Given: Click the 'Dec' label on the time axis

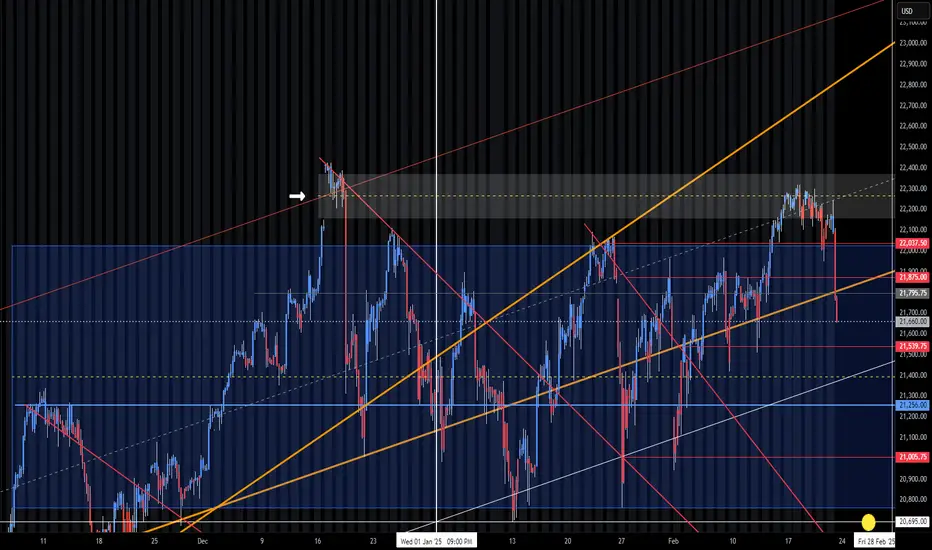Looking at the screenshot, I should (x=203, y=541).
